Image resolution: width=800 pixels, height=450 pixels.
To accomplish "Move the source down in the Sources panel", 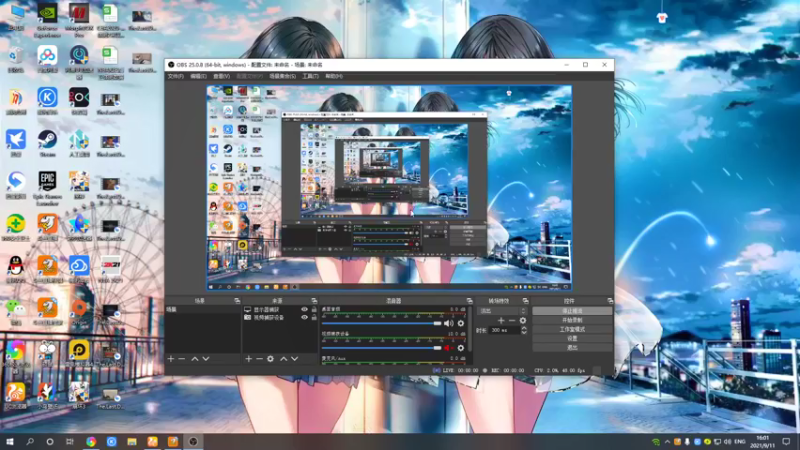I will click(x=294, y=359).
